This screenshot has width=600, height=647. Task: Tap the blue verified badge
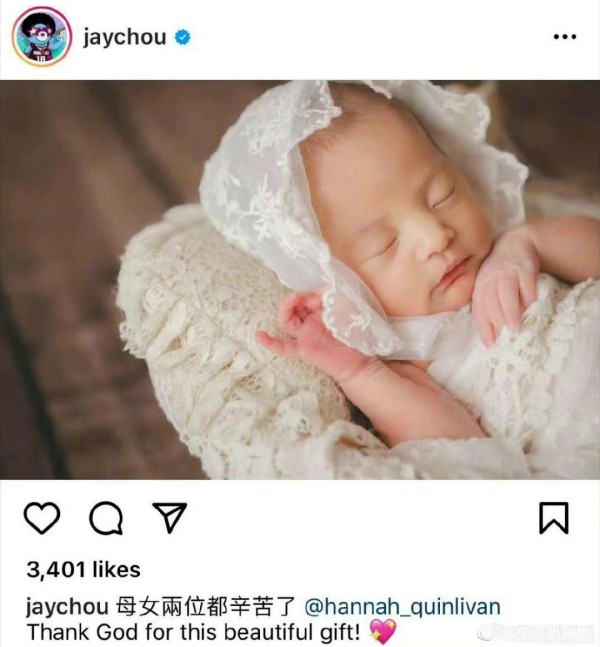coord(182,37)
